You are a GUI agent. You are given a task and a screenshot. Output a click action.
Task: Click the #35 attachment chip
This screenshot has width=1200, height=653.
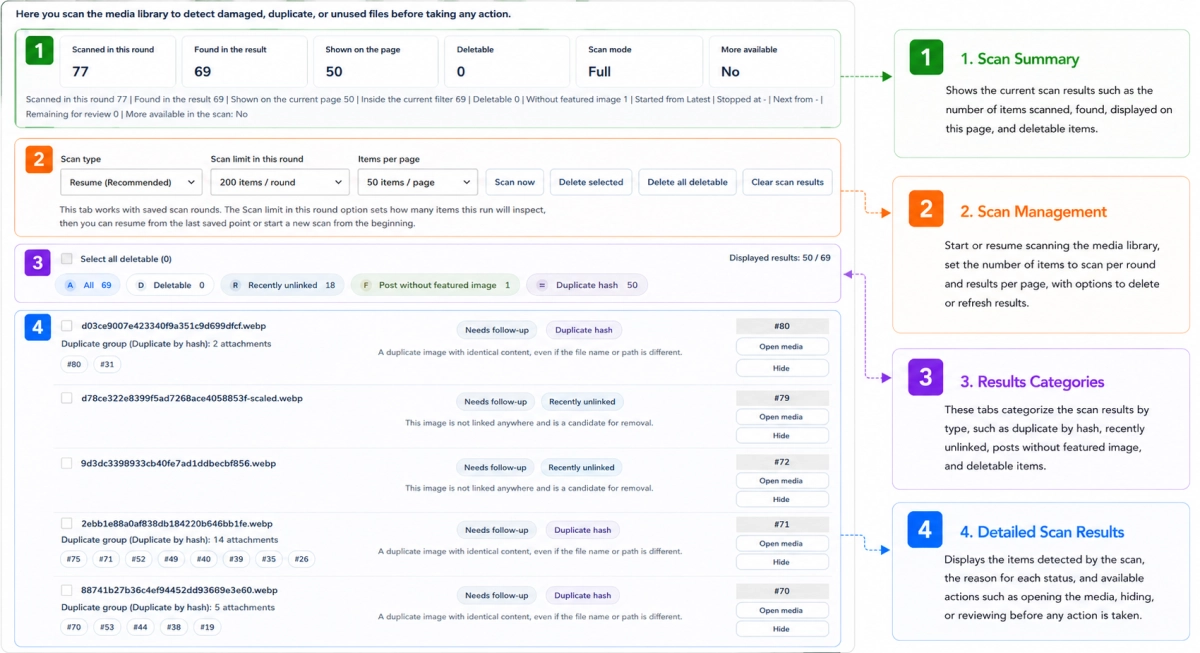pyautogui.click(x=269, y=559)
